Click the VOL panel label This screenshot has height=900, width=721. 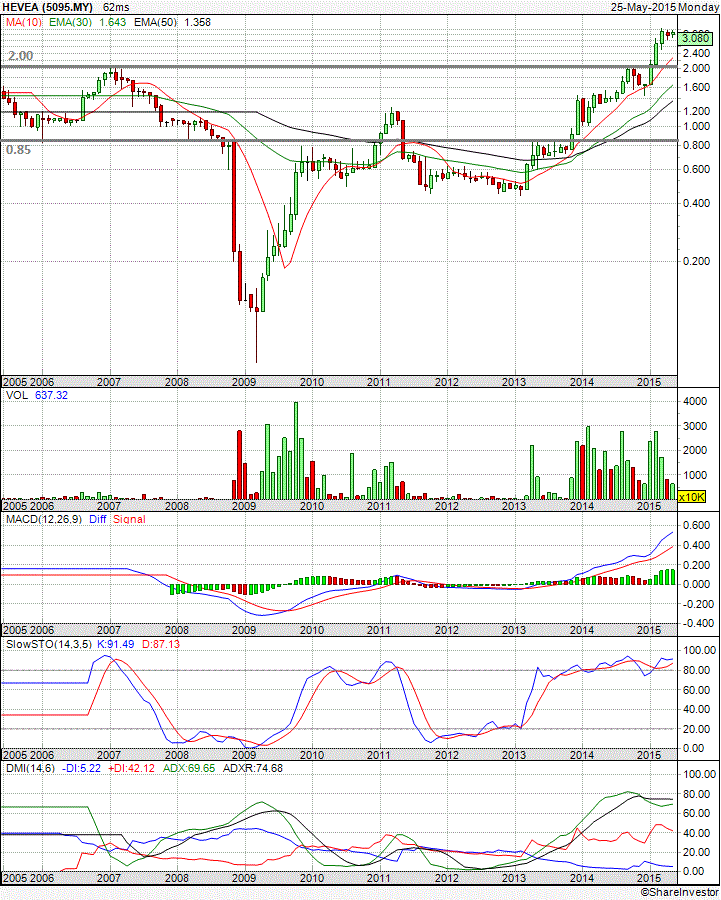point(17,395)
